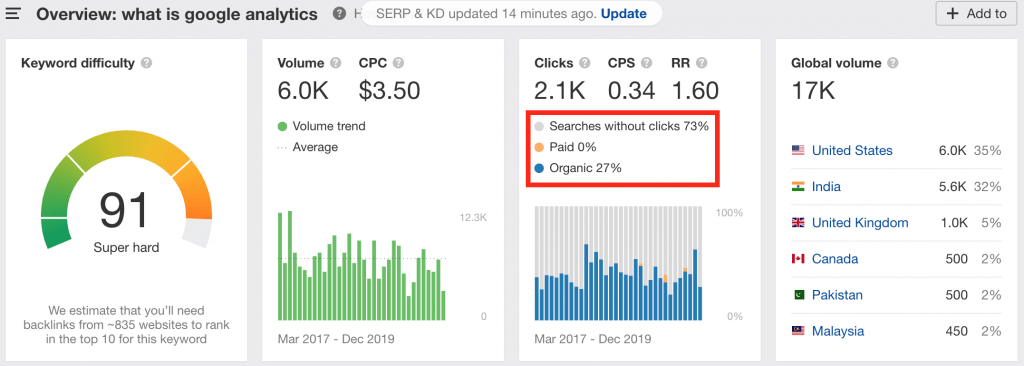Click the Clicks value 2.1K
The image size is (1024, 366).
click(560, 91)
